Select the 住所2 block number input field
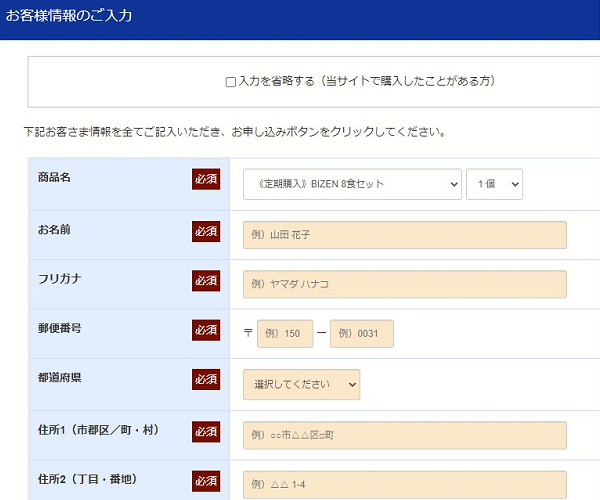 coord(404,484)
